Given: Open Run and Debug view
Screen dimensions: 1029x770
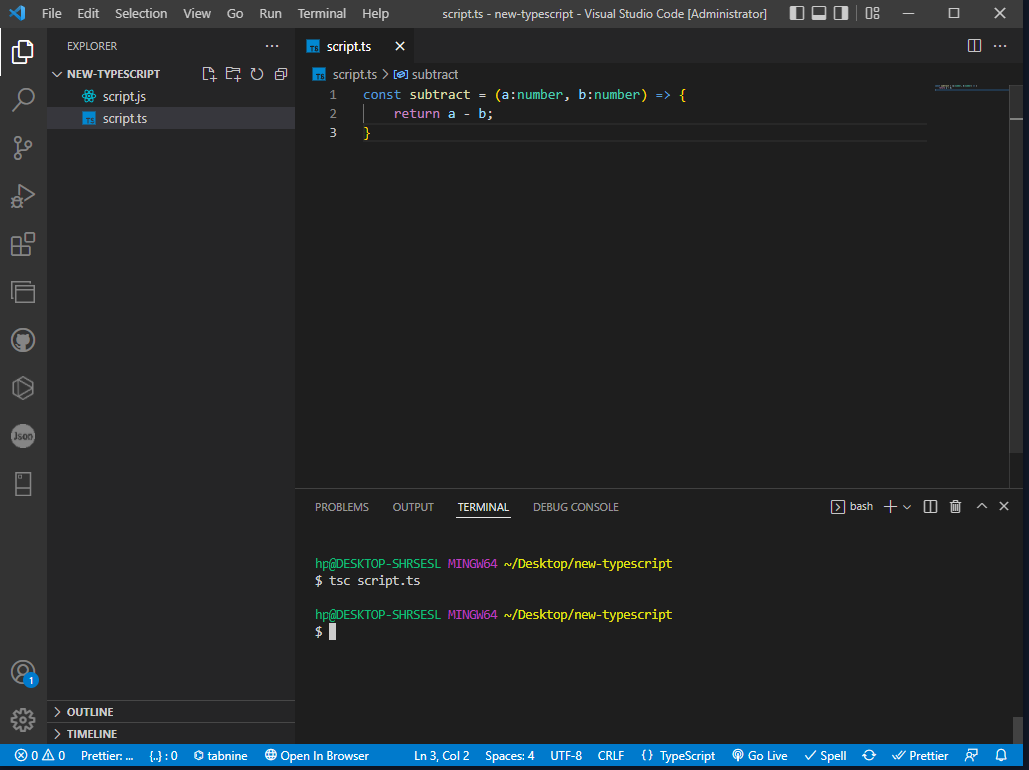Looking at the screenshot, I should (x=23, y=196).
